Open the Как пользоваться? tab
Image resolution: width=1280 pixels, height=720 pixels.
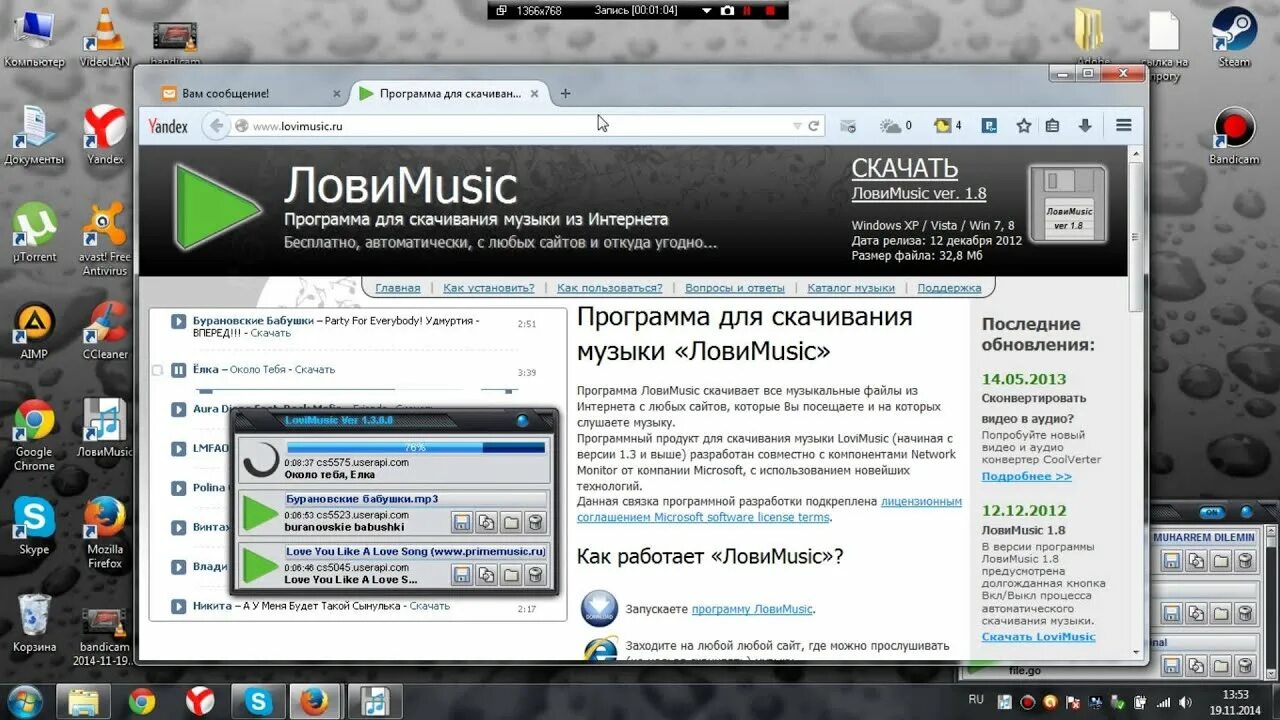(610, 288)
